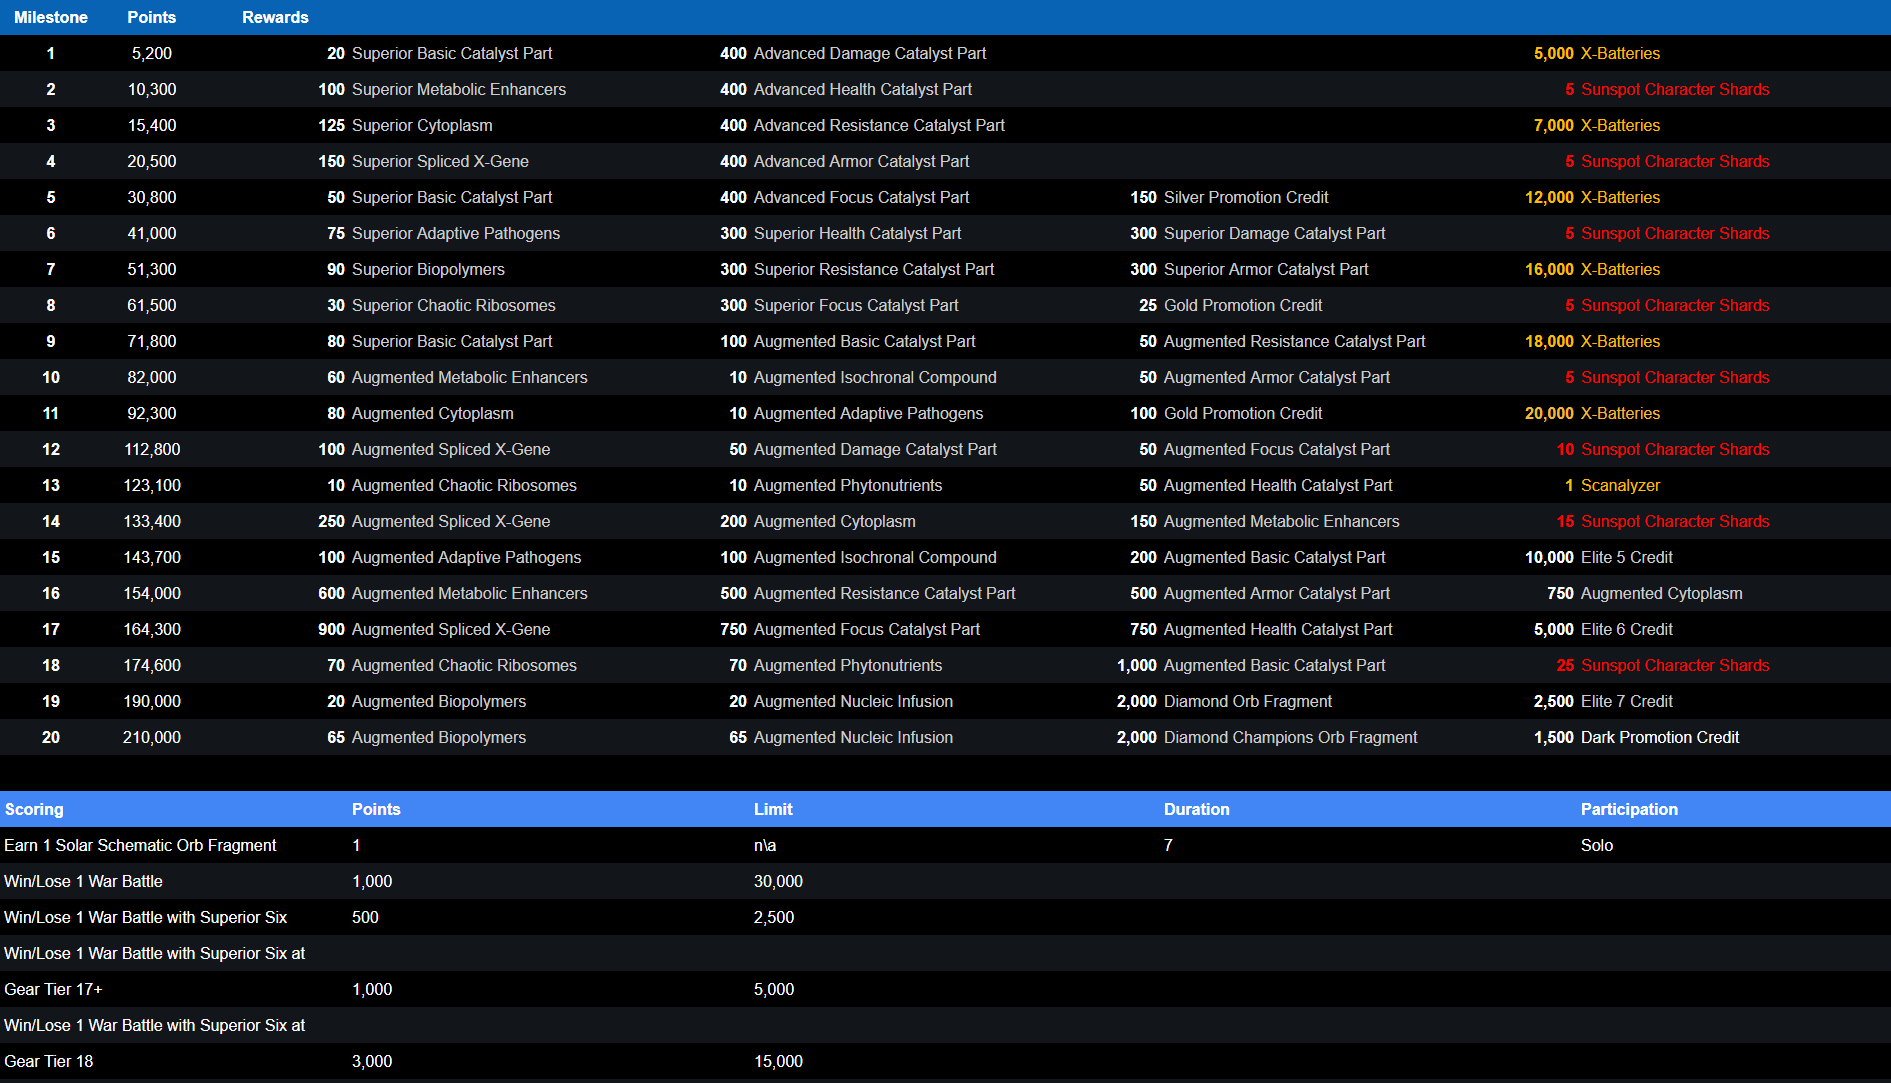Screen dimensions: 1891x1083
Task: Select 'Superior Chaotic Ribosomes' reward
Action: click(x=453, y=305)
